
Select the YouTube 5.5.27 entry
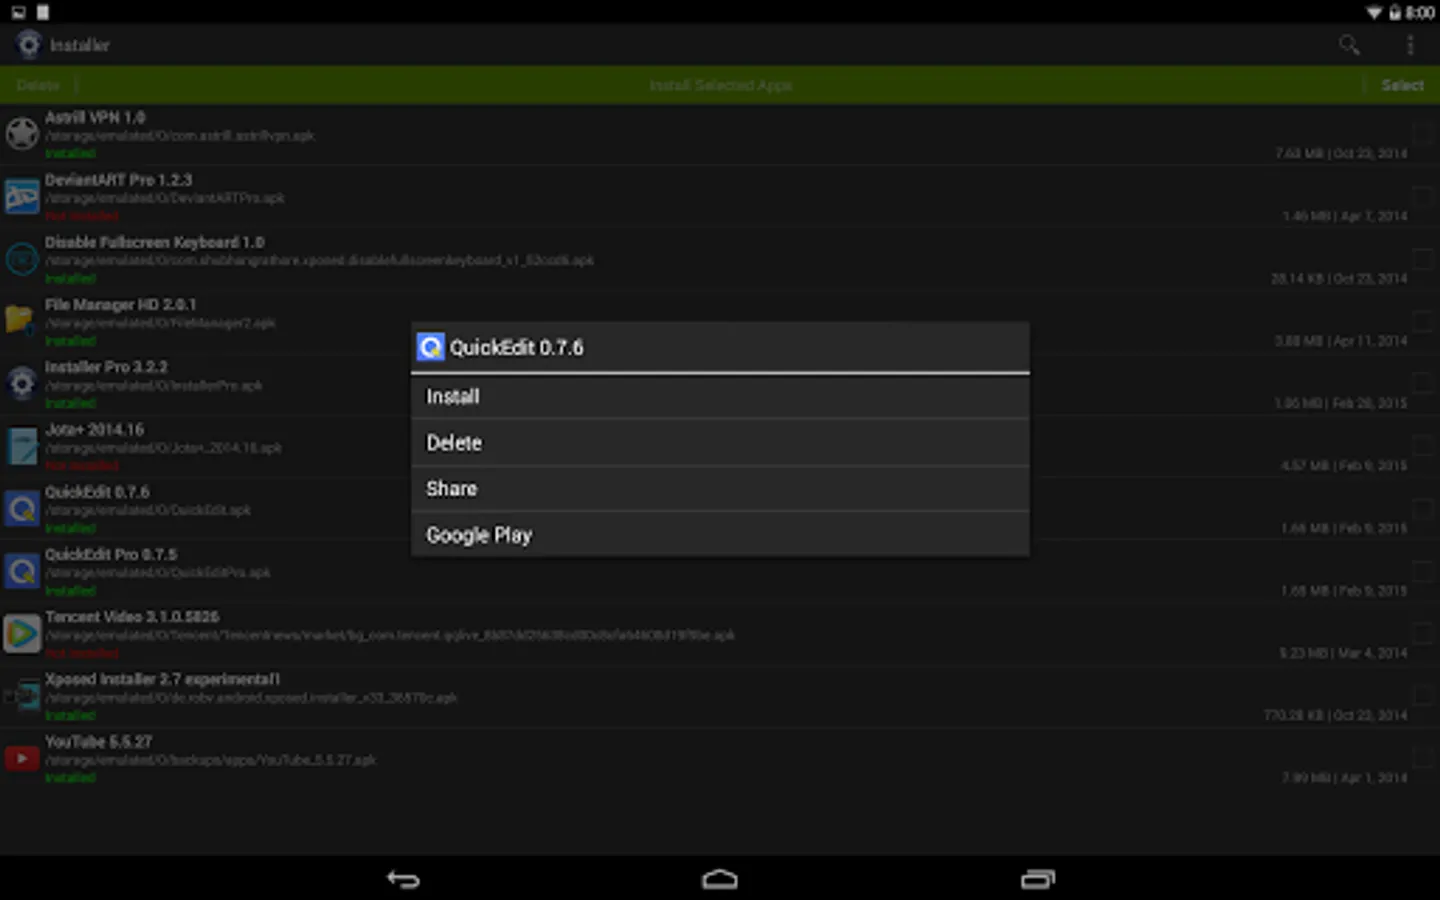pyautogui.click(x=720, y=758)
